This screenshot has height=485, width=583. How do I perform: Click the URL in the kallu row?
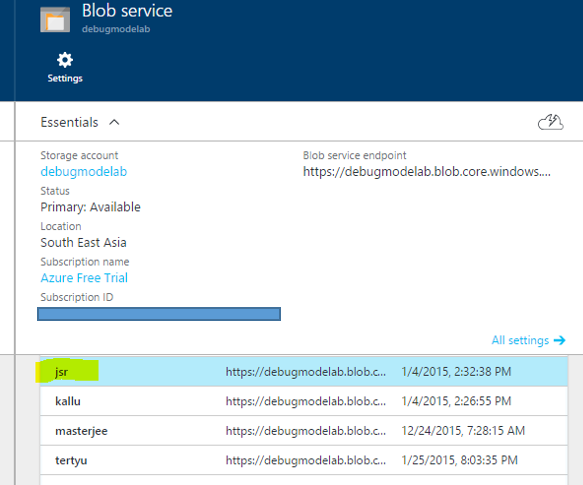[x=306, y=401]
